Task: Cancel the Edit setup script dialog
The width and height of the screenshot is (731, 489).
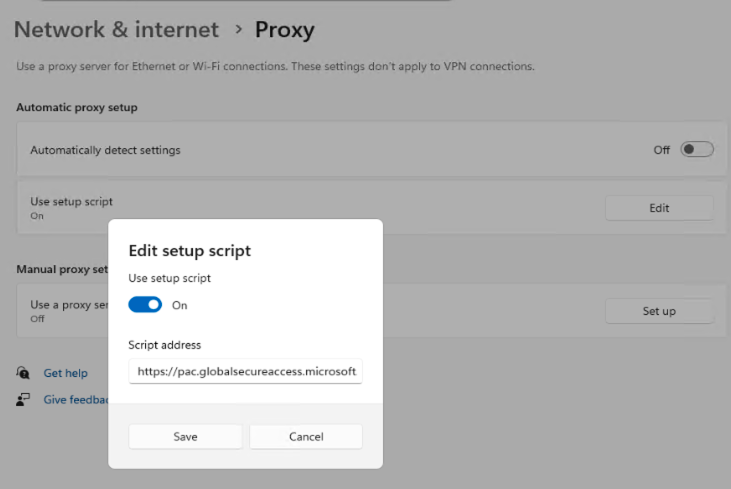Action: coord(305,437)
